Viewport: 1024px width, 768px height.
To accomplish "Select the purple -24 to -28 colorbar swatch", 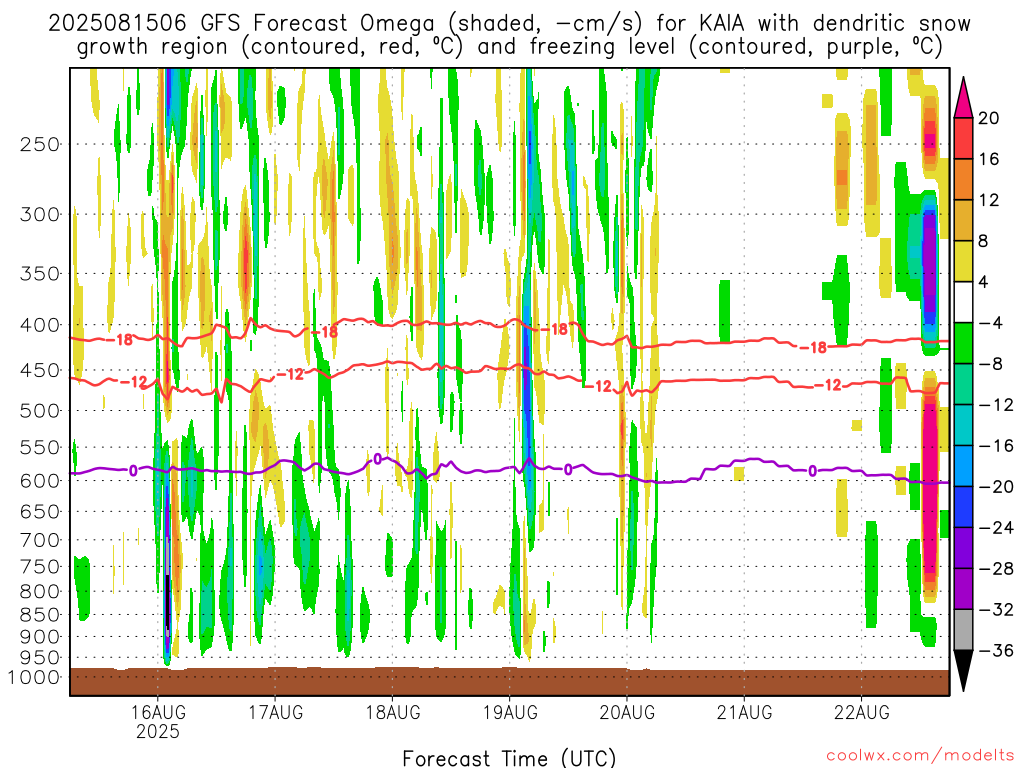I will tap(963, 548).
